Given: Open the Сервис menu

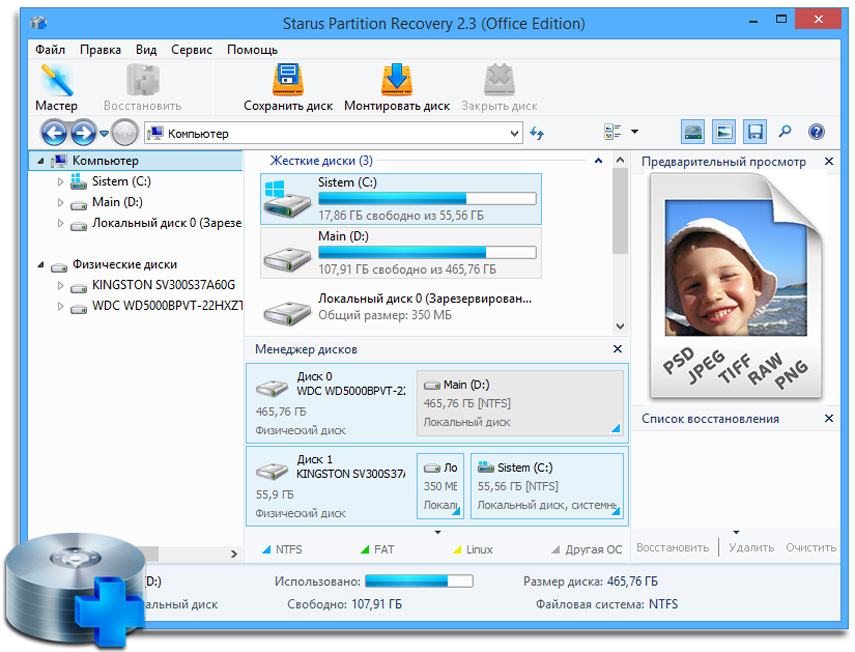Looking at the screenshot, I should tap(191, 50).
